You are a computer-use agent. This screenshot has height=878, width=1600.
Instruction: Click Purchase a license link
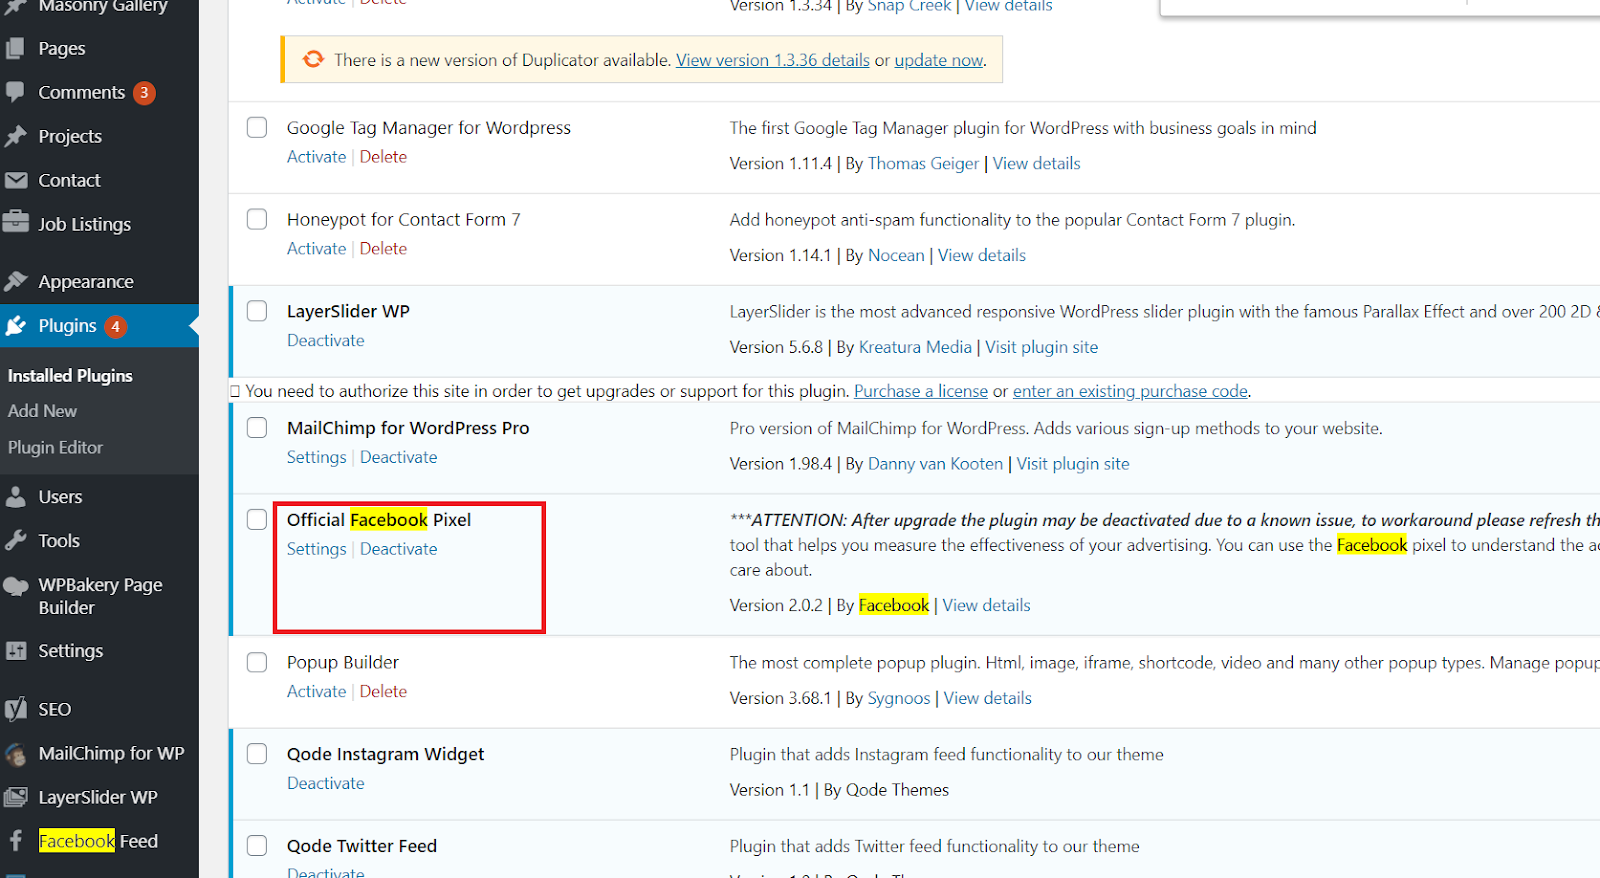(x=921, y=391)
